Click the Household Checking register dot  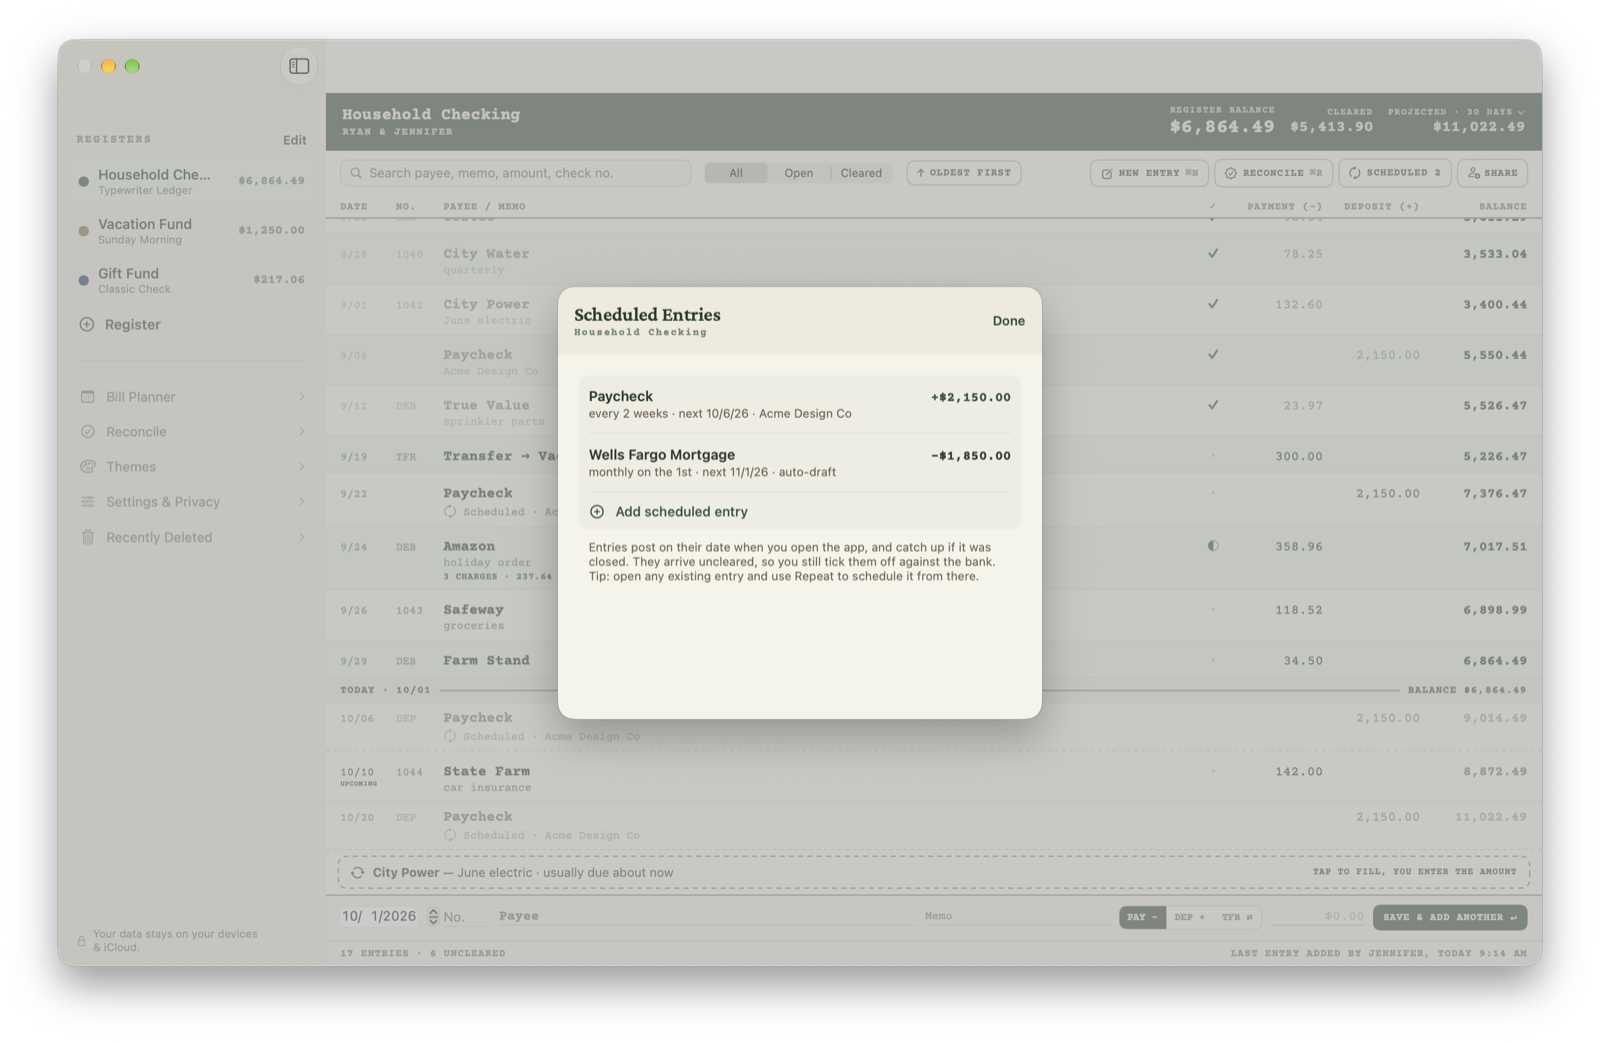point(83,181)
